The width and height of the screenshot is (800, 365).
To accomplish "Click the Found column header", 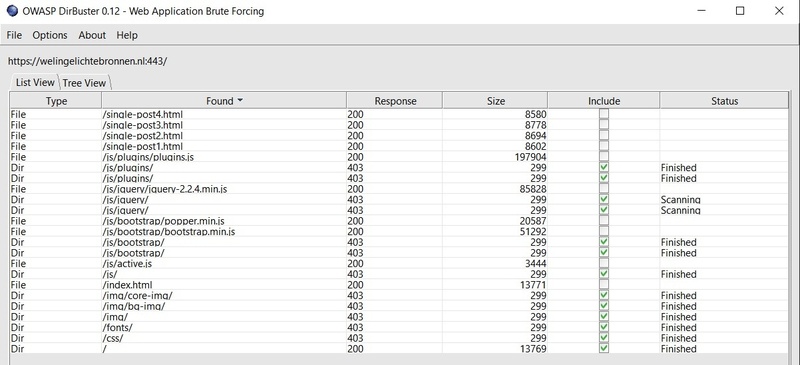I will [x=224, y=101].
